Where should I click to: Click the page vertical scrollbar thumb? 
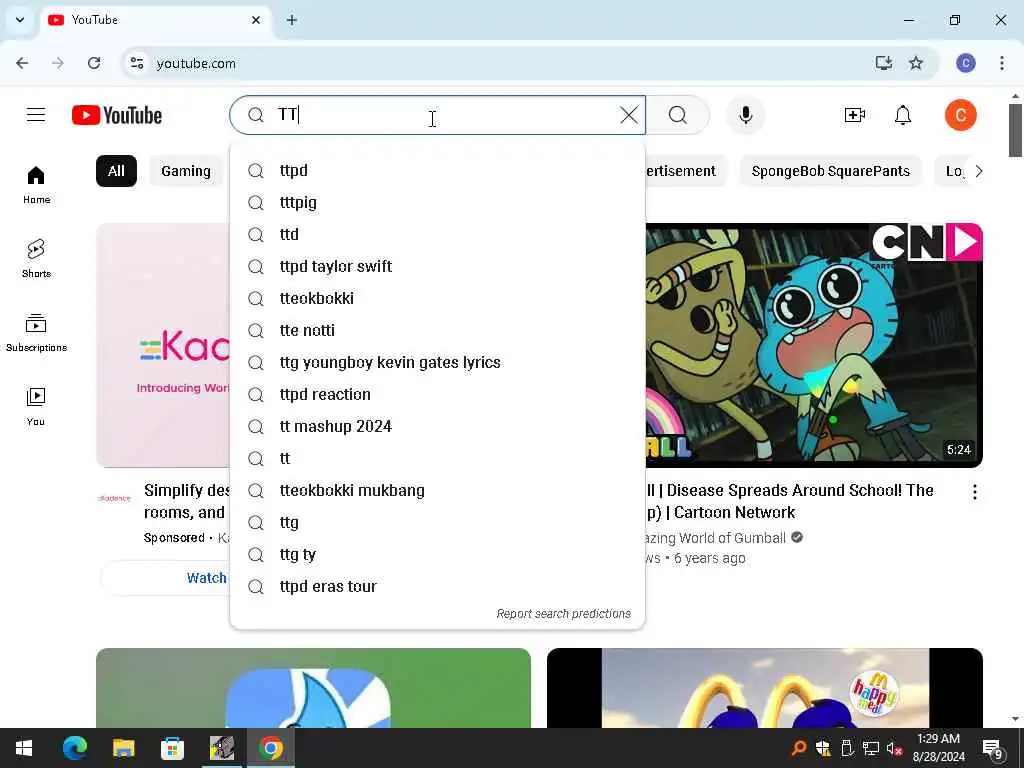(1015, 130)
